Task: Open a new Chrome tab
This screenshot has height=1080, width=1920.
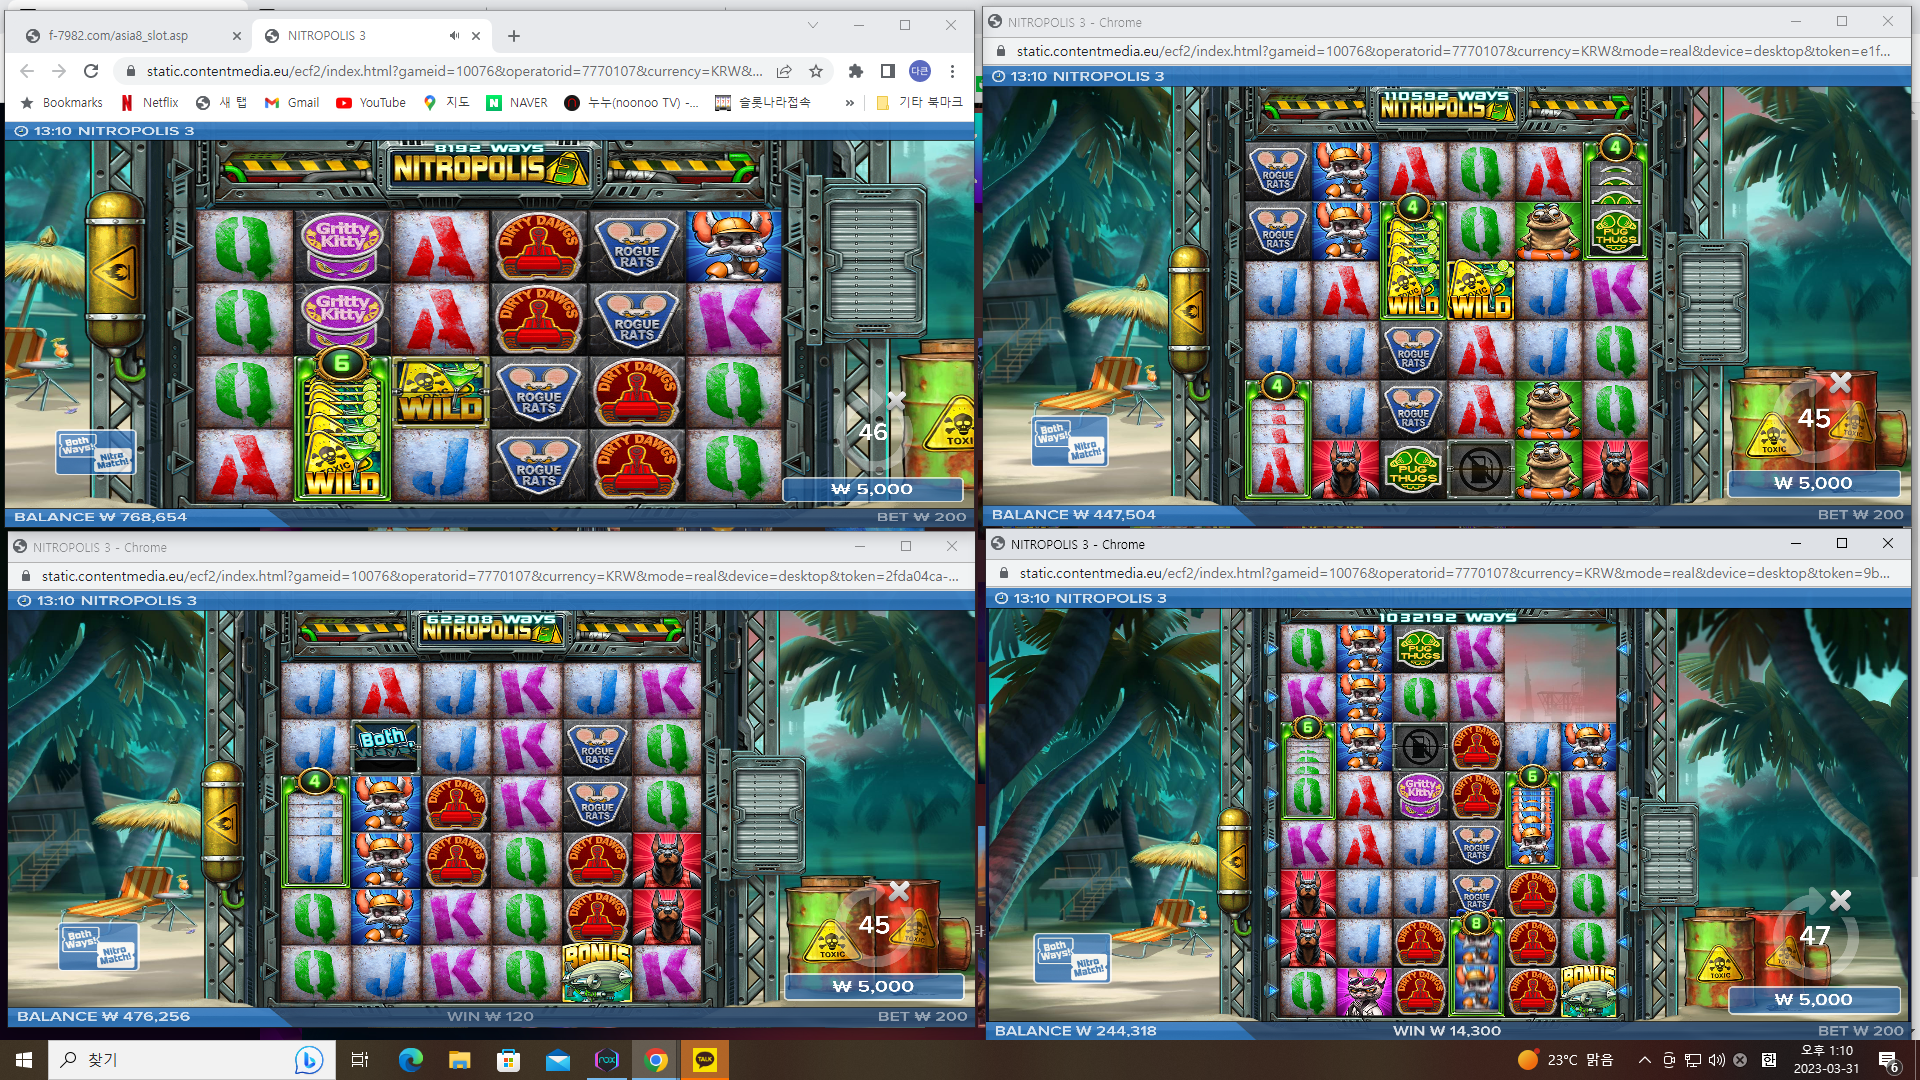Action: (x=514, y=36)
